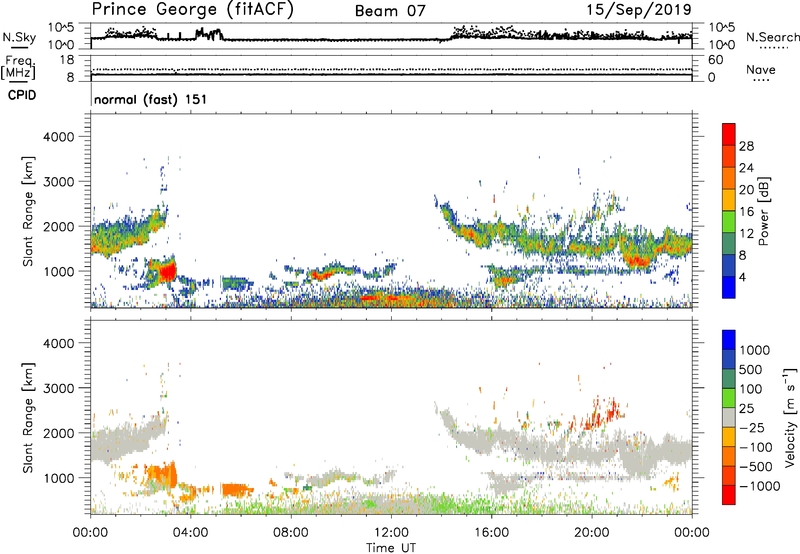Click the "-500" tick on Velocity colorbar
The height and width of the screenshot is (554, 800).
(757, 466)
